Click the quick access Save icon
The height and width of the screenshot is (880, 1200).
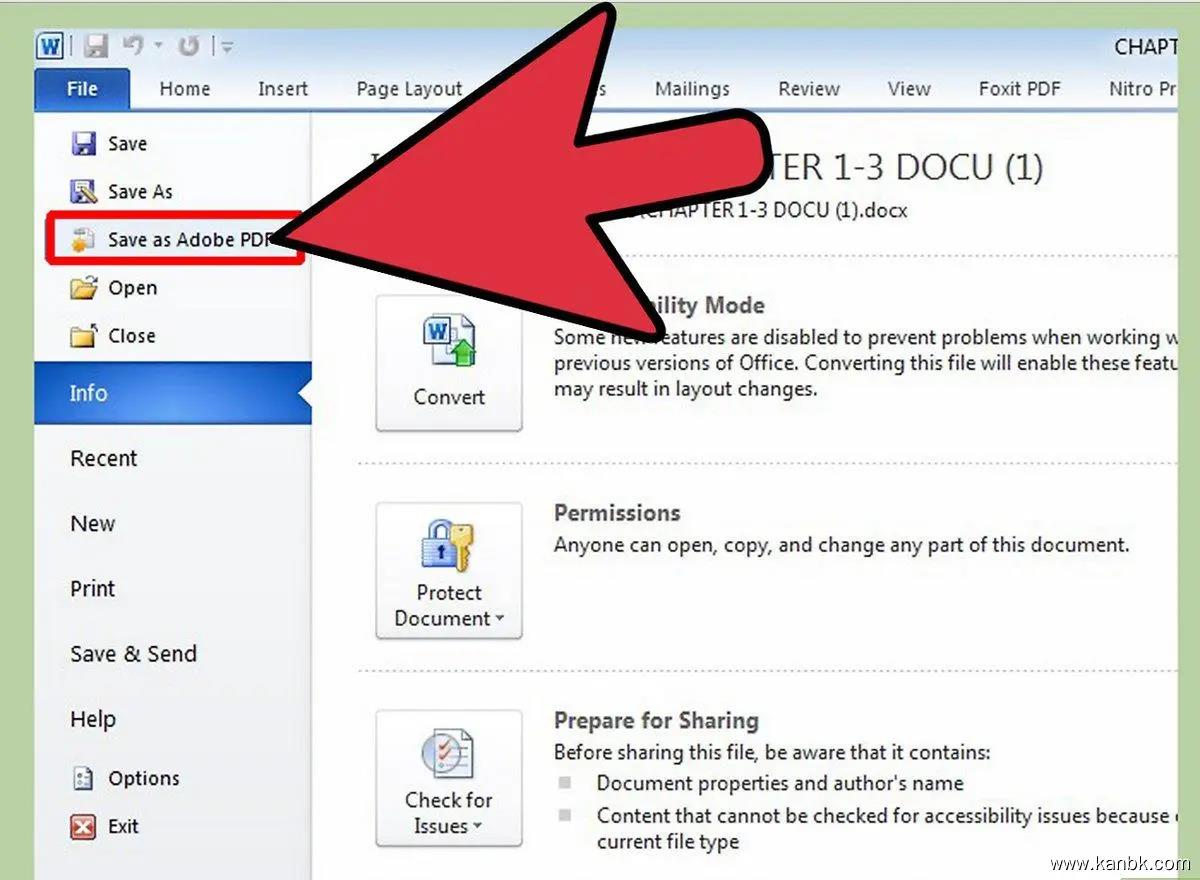95,46
